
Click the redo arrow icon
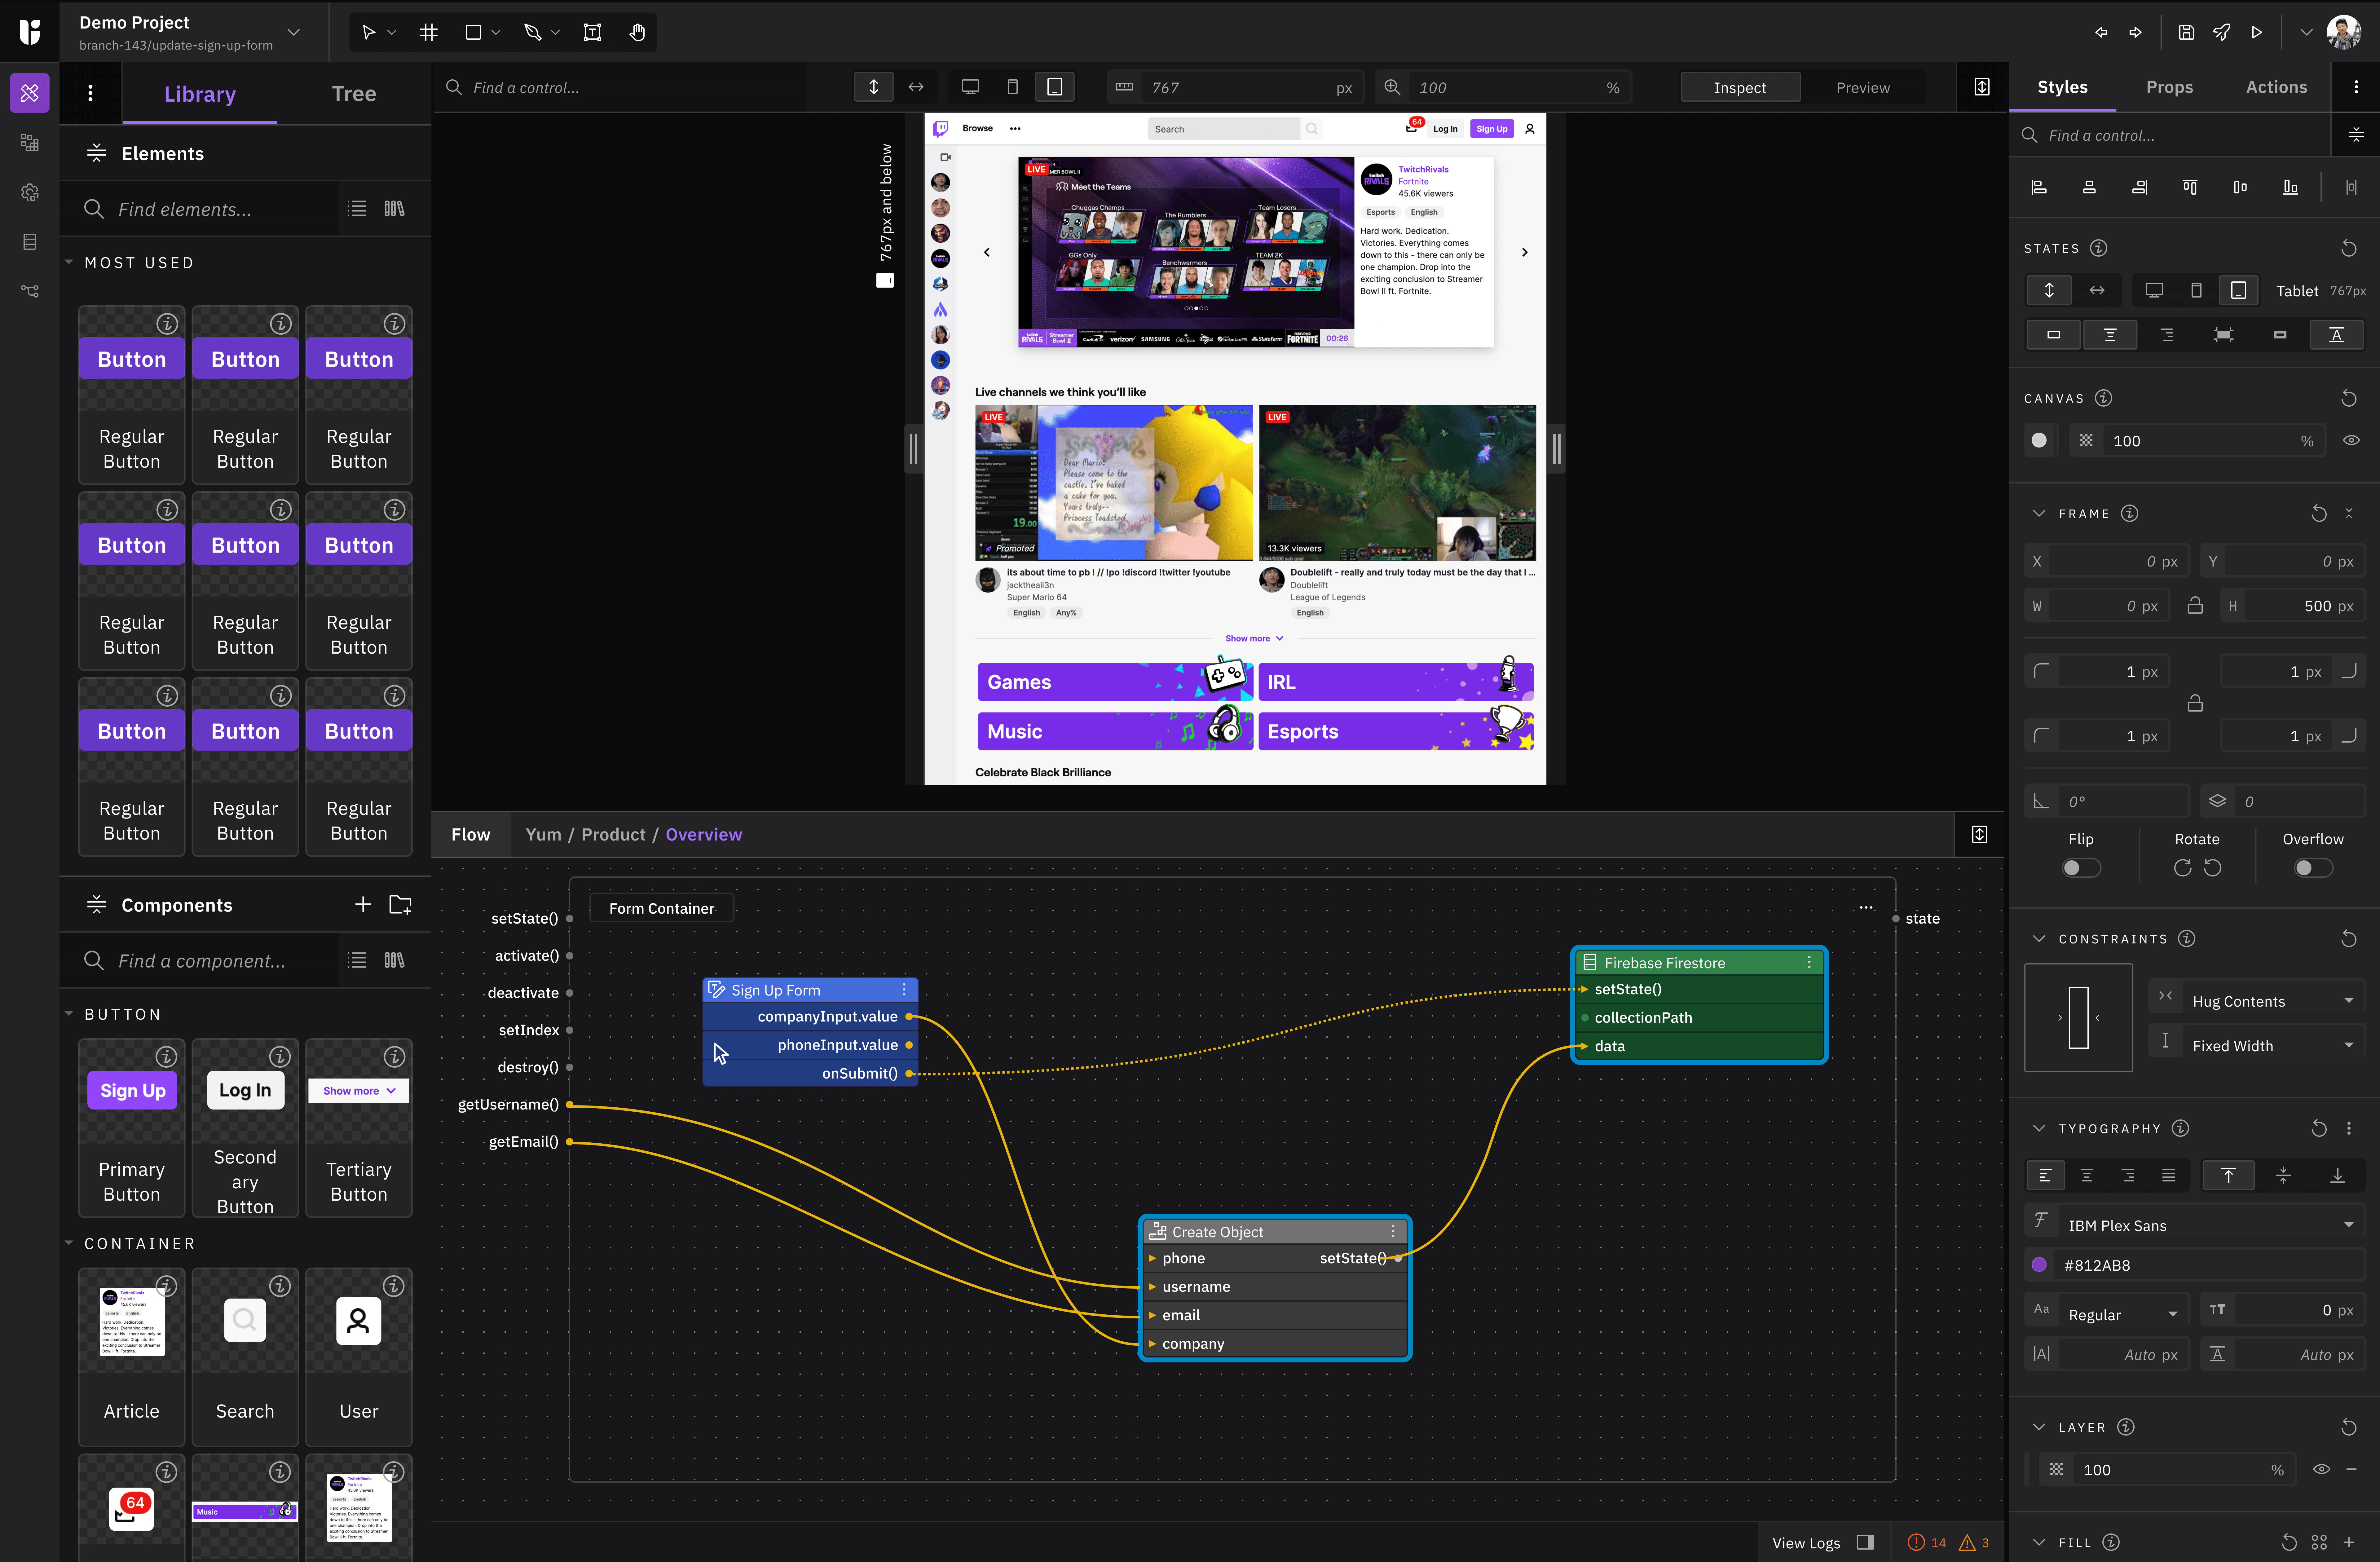tap(2135, 32)
